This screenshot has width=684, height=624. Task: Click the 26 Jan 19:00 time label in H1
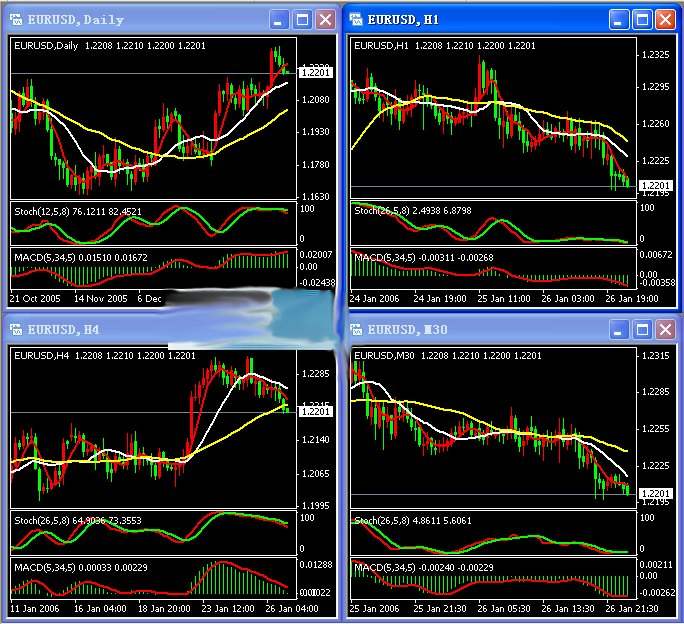[632, 298]
